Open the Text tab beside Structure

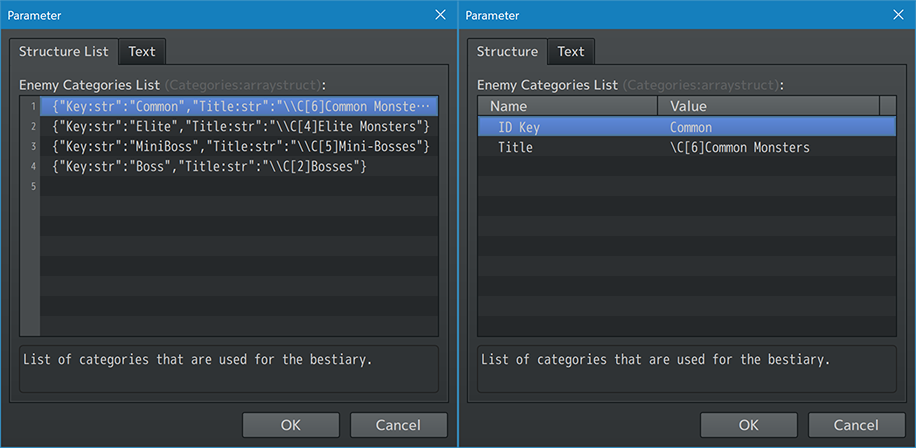point(571,52)
